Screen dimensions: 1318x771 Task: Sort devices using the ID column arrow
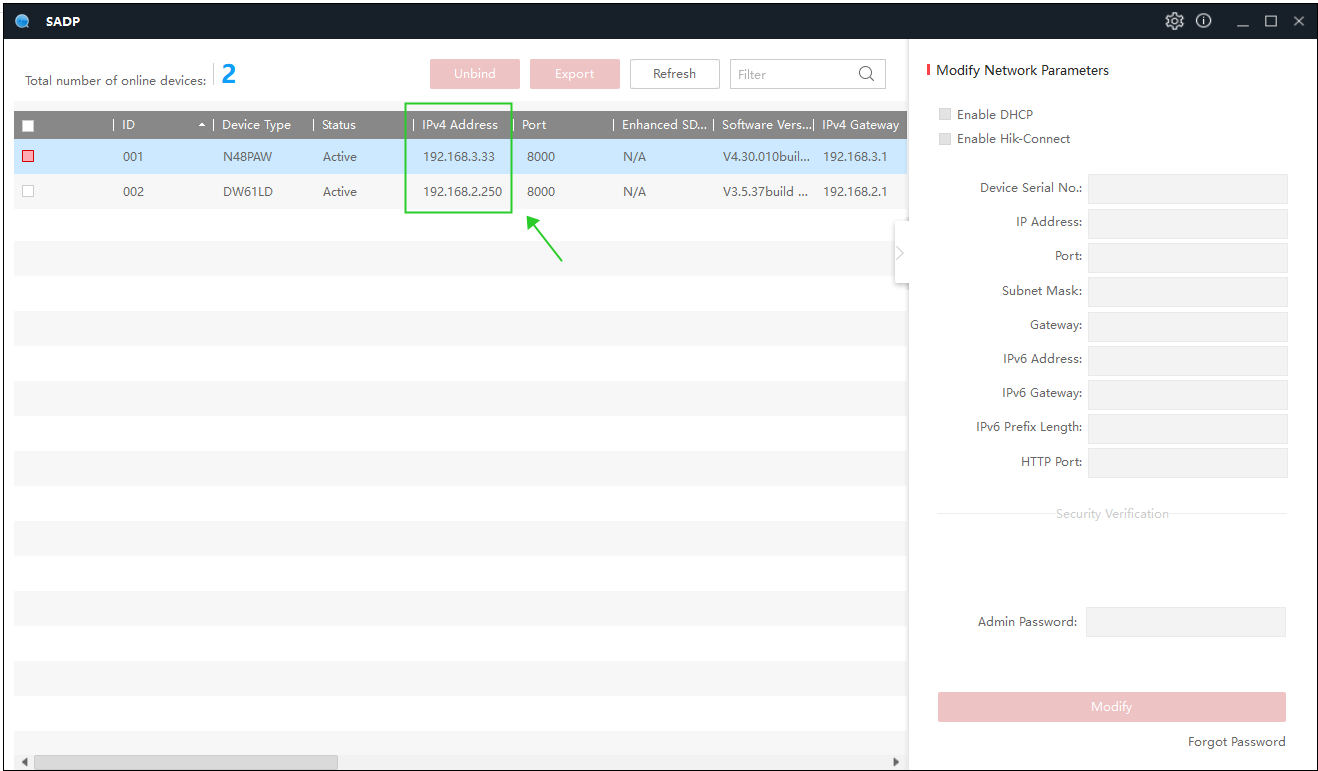(x=202, y=125)
